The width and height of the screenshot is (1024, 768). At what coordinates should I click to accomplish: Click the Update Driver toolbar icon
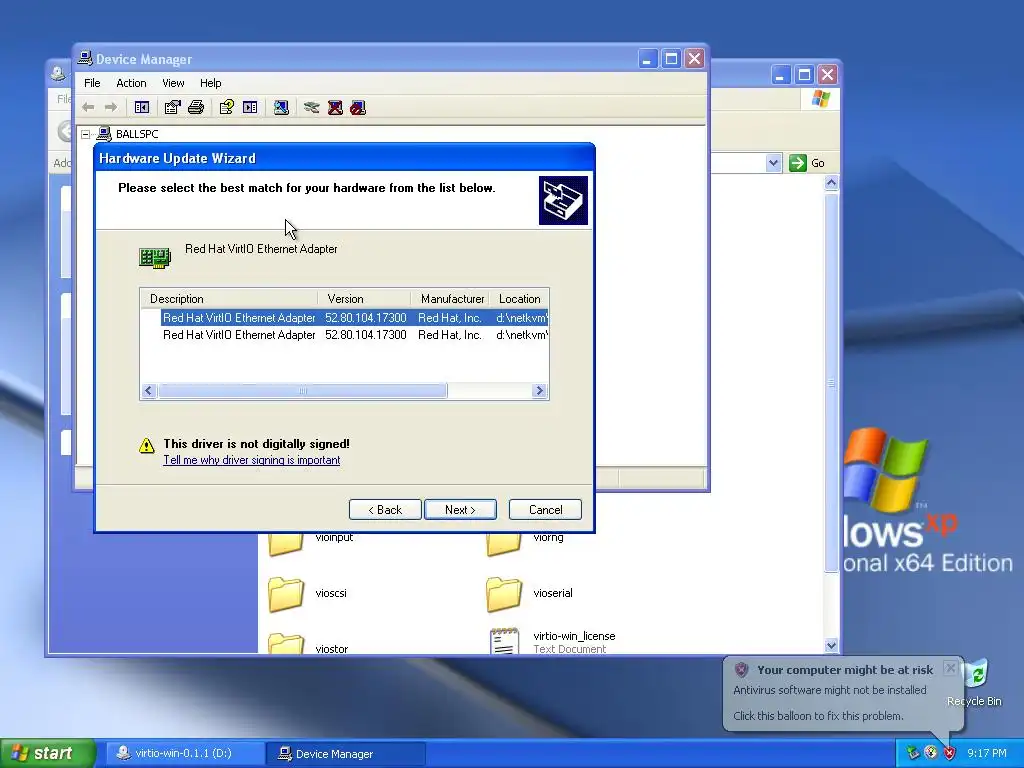[x=312, y=107]
